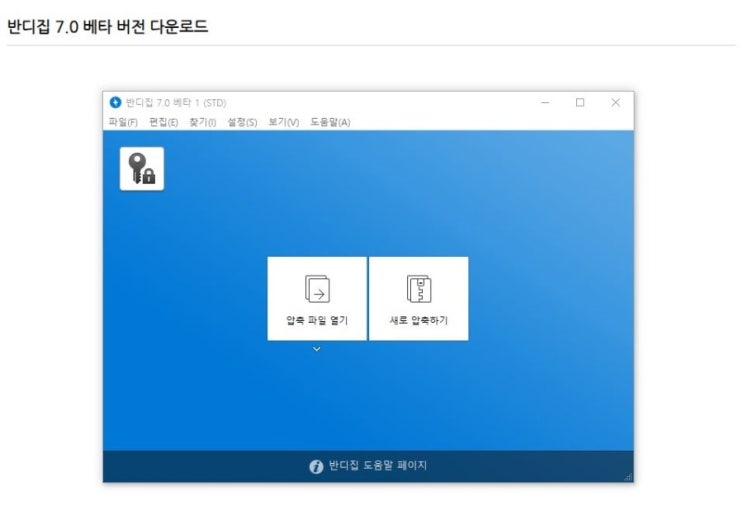Click the Bandizip logo in the title bar
This screenshot has height=515, width=743.
pyautogui.click(x=115, y=102)
